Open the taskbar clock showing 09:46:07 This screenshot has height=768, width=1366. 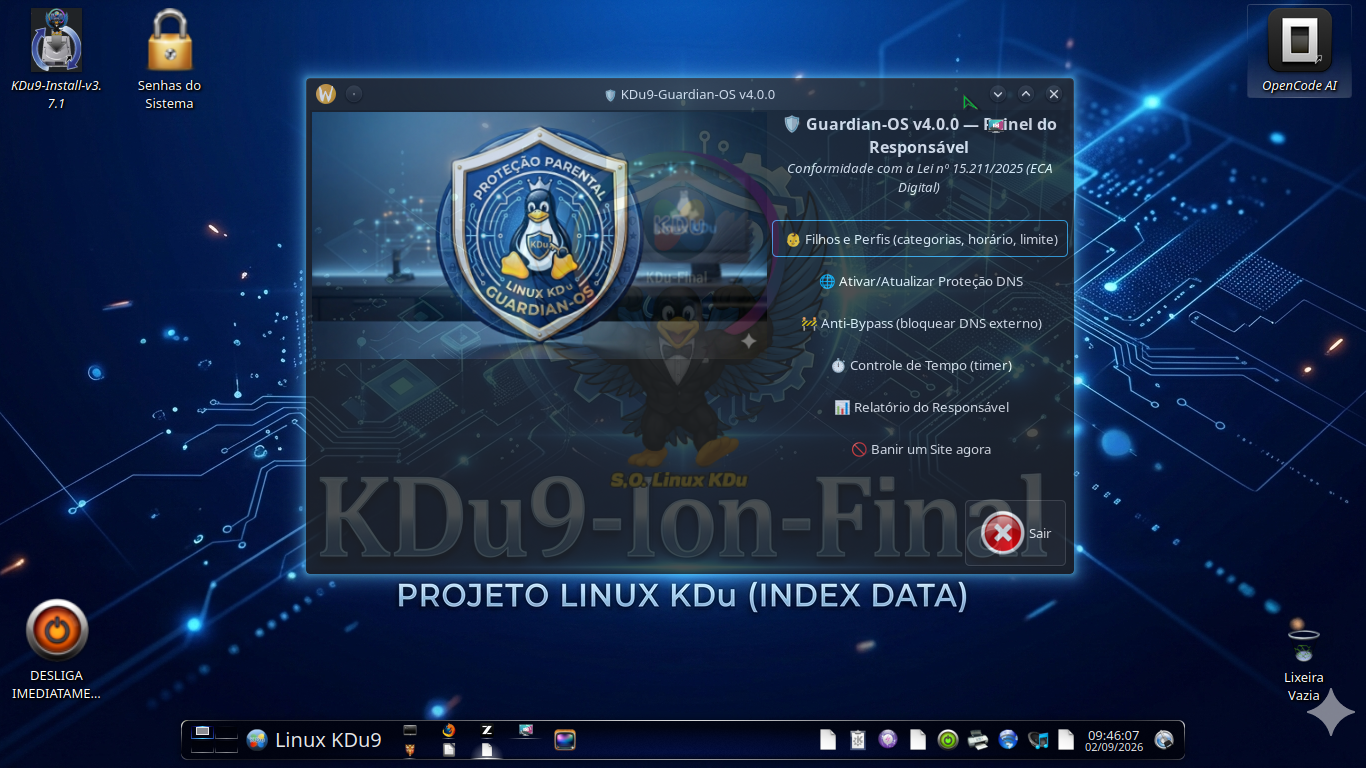(1114, 740)
